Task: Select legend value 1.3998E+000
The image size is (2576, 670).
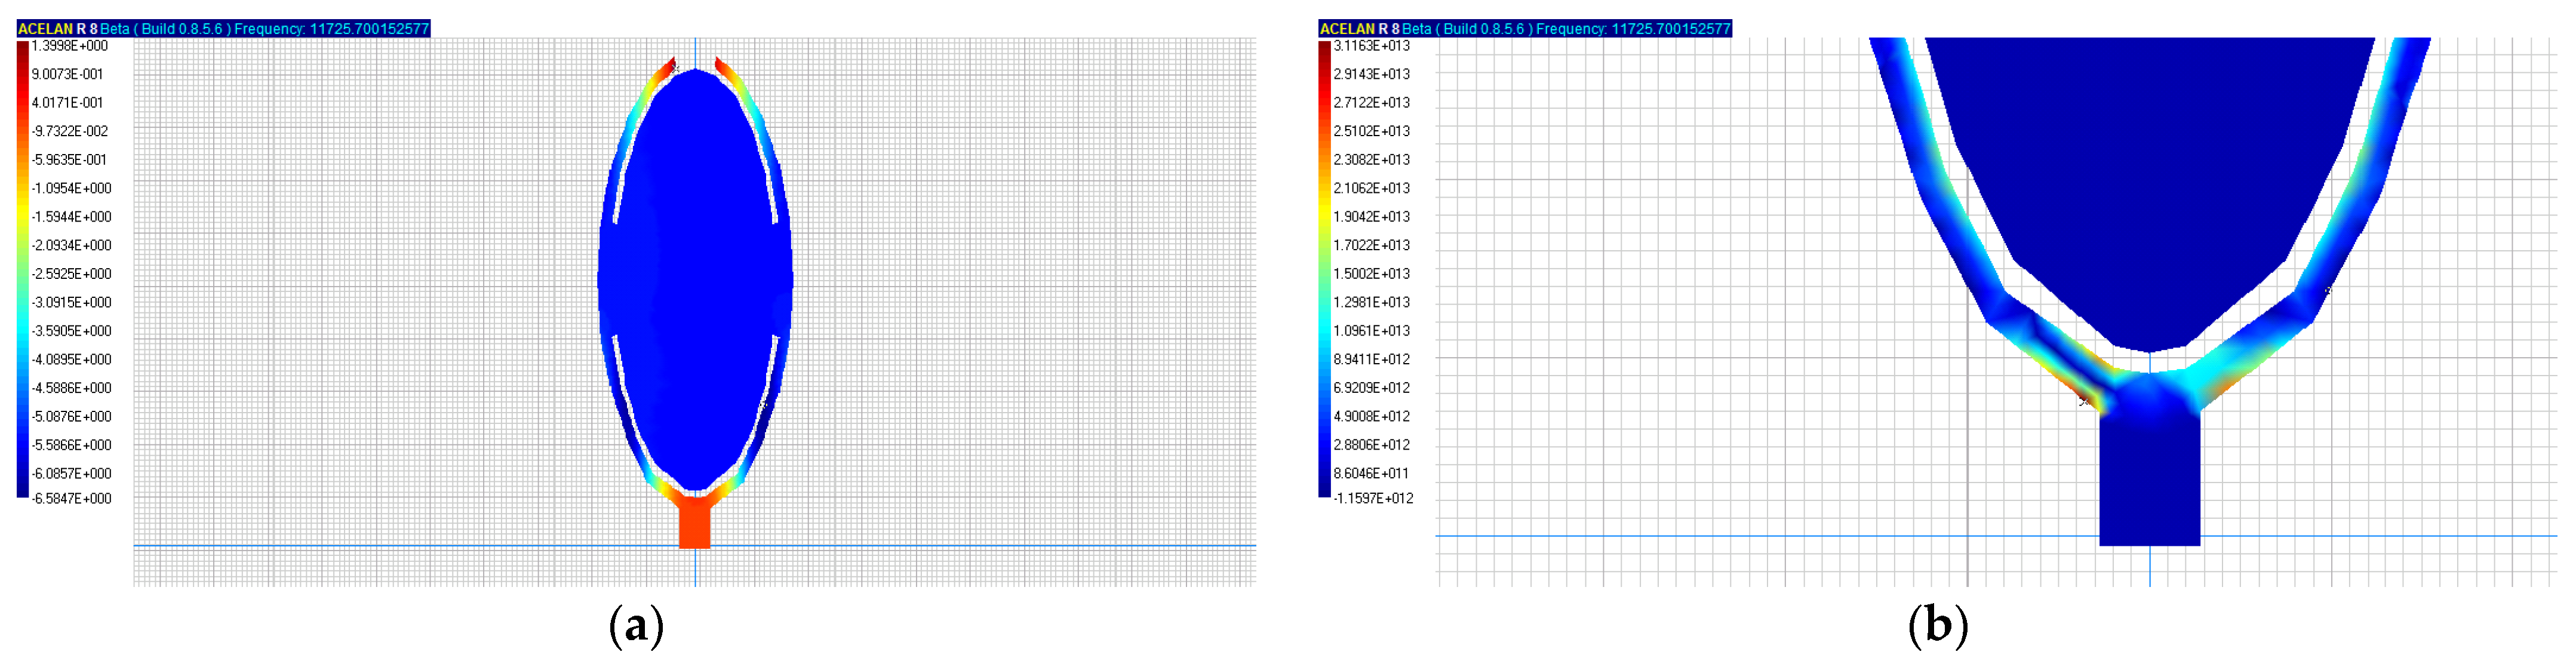Action: pos(69,46)
